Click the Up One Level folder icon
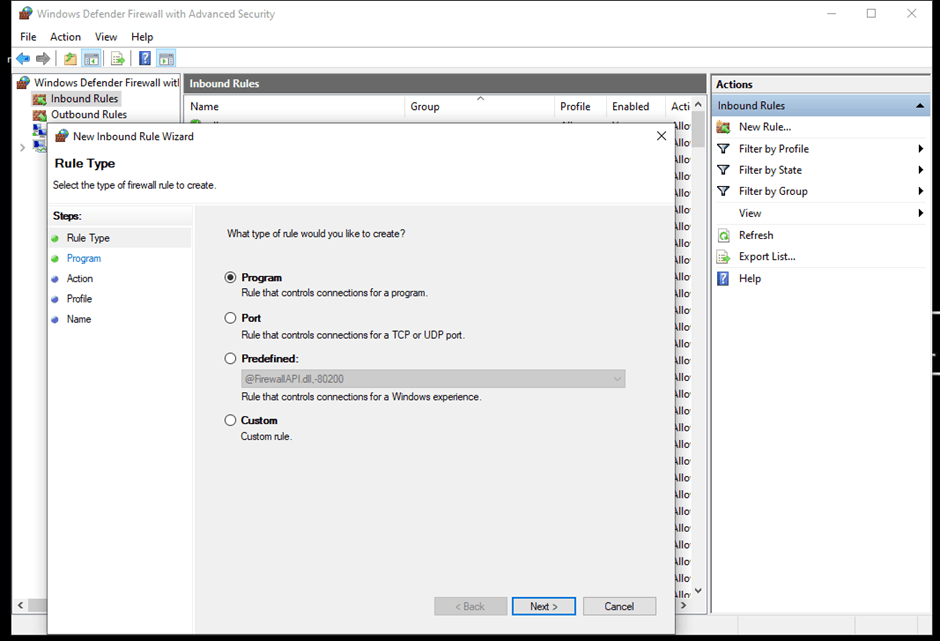This screenshot has height=641, width=940. [x=70, y=59]
